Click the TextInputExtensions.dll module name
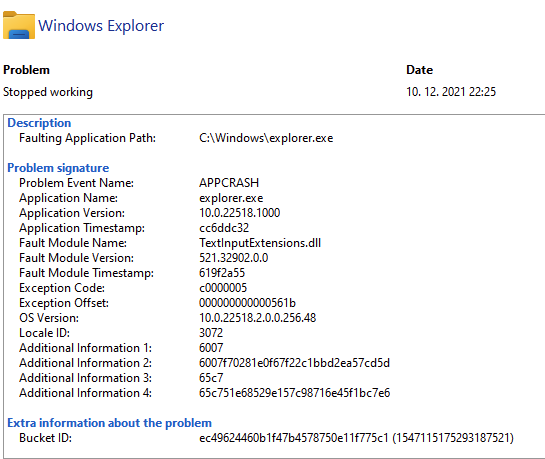This screenshot has width=545, height=459. click(x=260, y=243)
